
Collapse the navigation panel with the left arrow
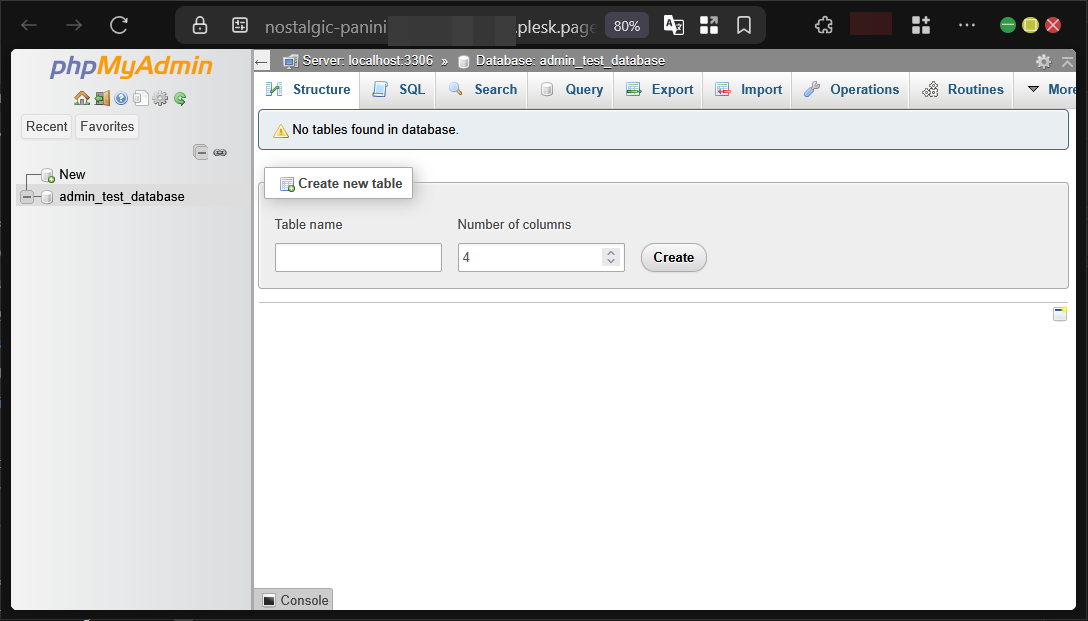coord(261,60)
